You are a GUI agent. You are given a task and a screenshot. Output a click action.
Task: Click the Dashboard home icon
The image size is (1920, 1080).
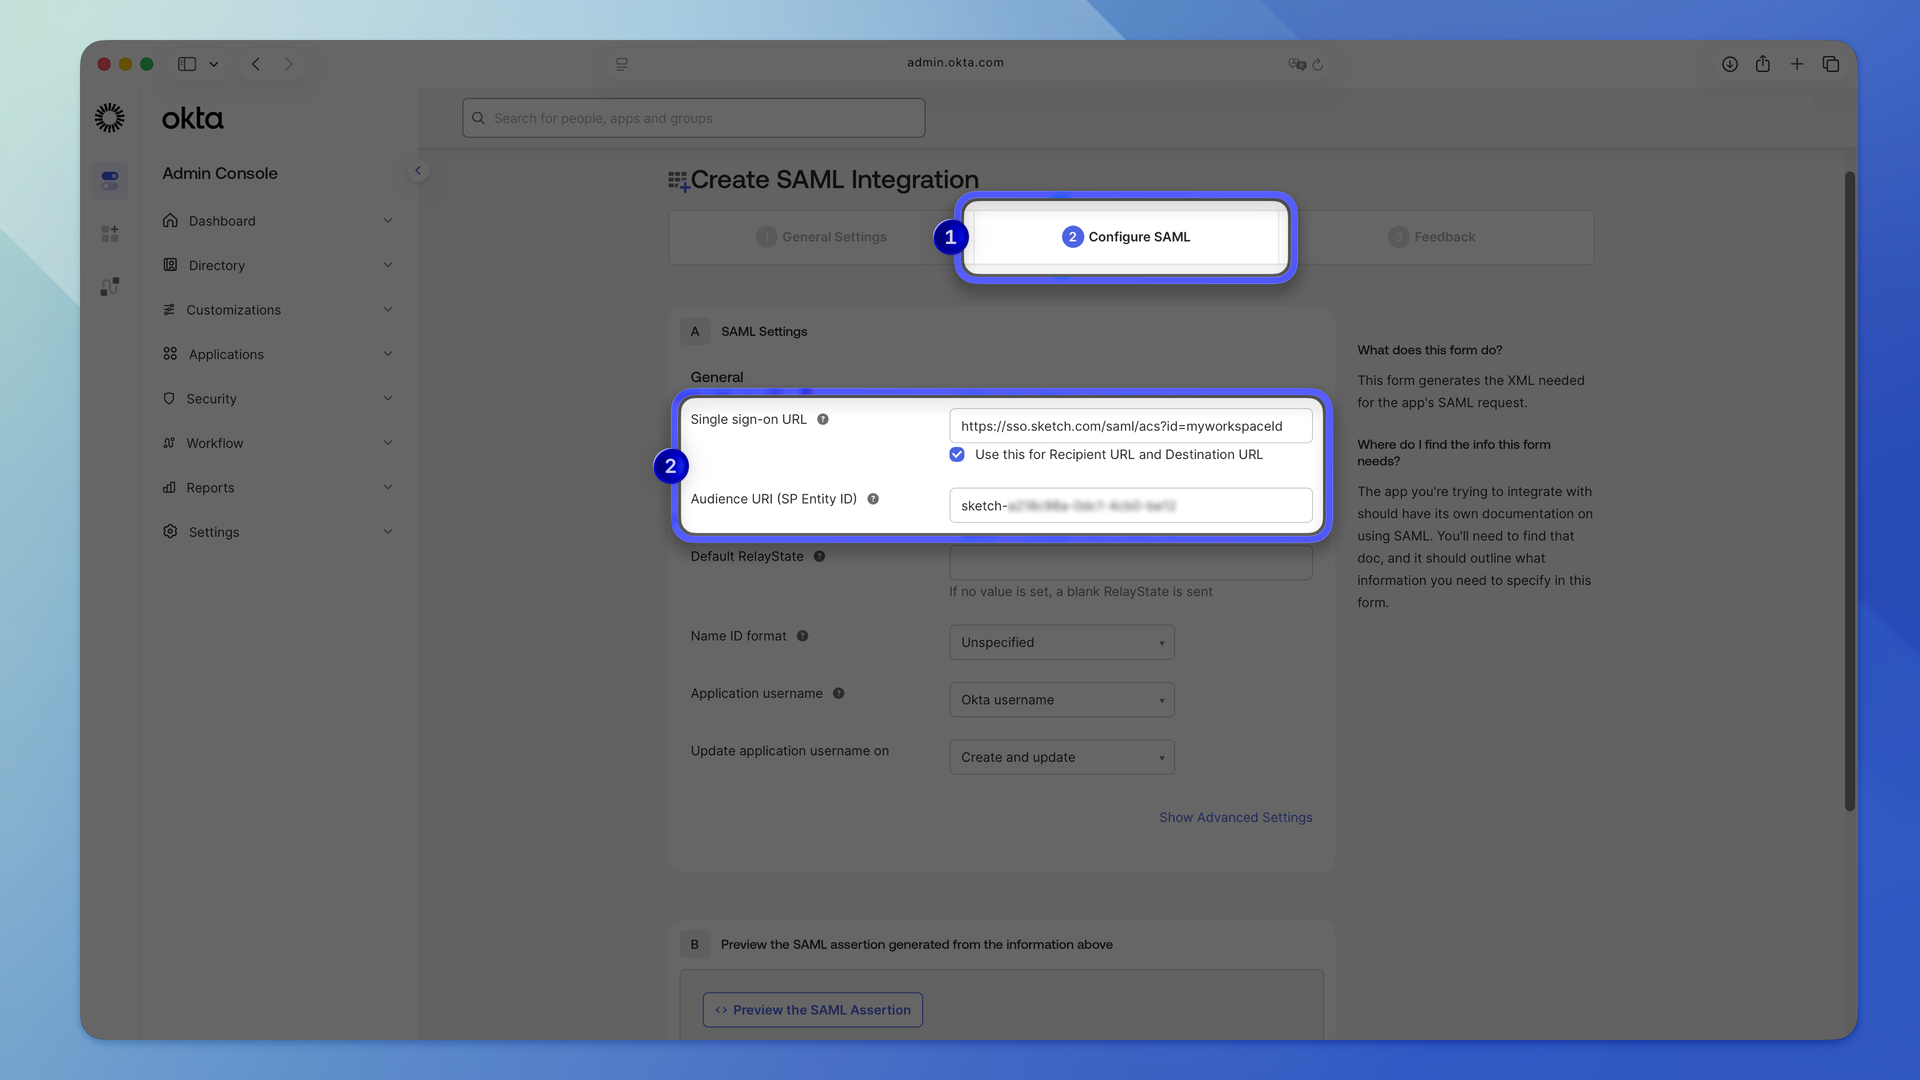170,220
